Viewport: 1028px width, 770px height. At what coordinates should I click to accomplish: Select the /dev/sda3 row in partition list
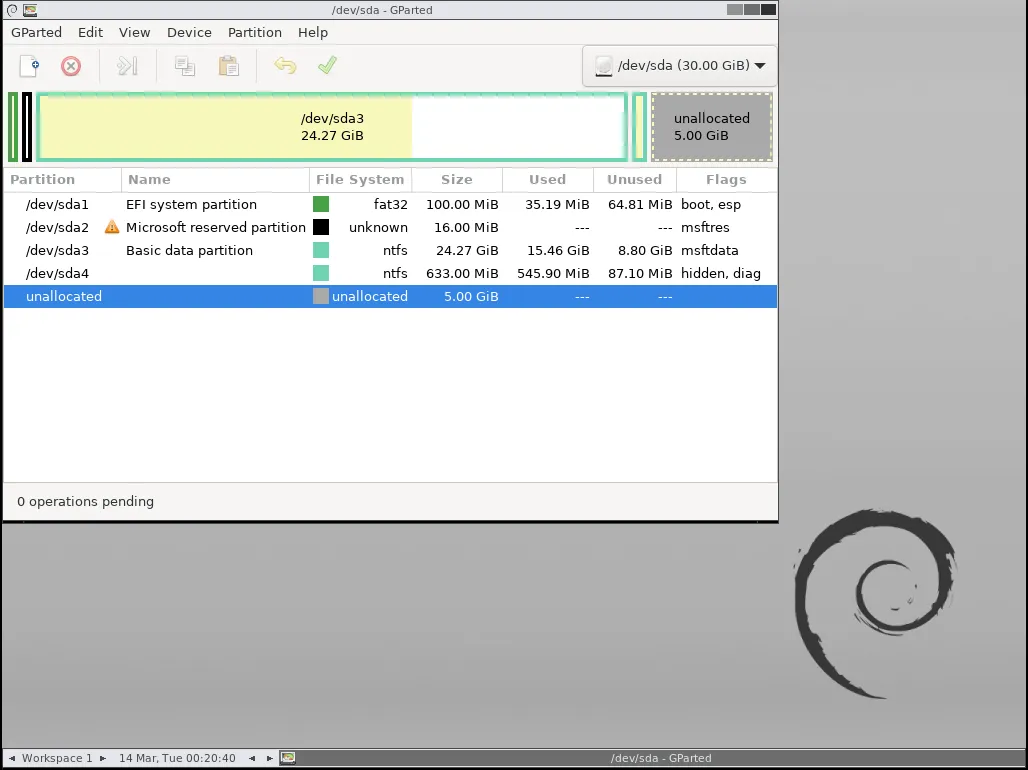57,250
